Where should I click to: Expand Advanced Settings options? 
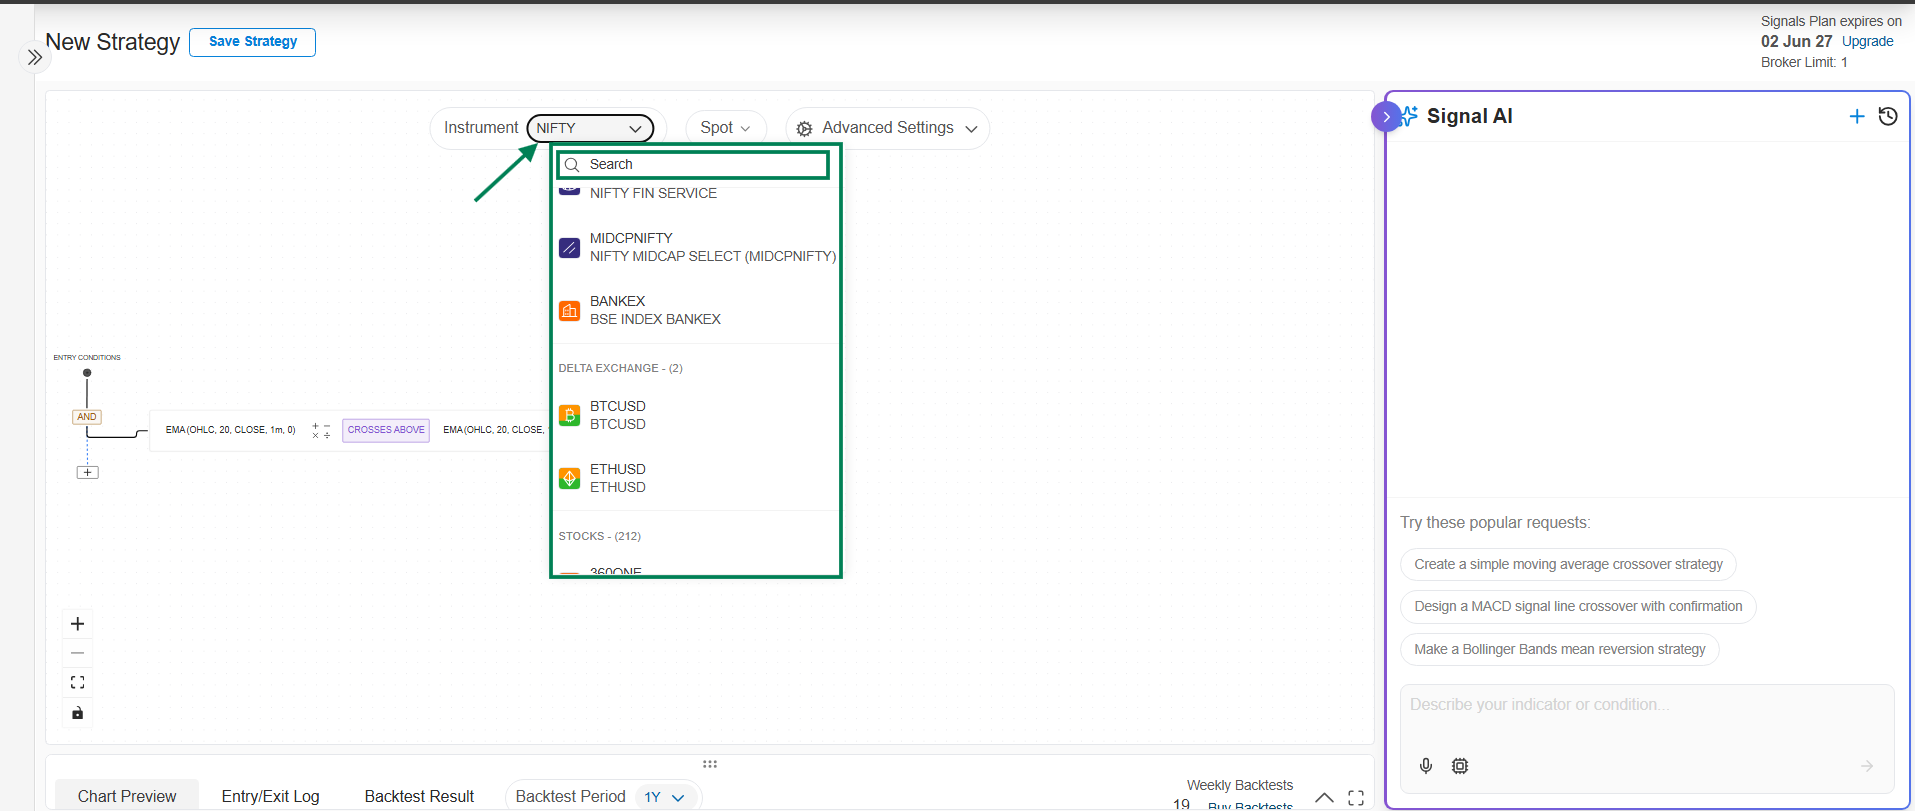click(x=887, y=128)
